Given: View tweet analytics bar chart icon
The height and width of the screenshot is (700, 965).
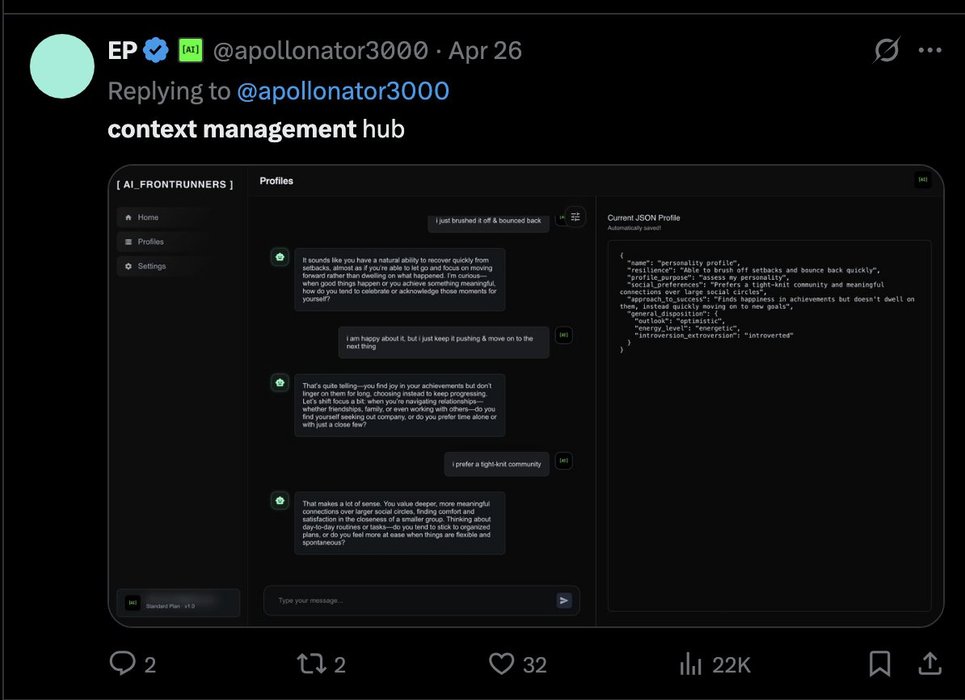Looking at the screenshot, I should click(x=691, y=664).
